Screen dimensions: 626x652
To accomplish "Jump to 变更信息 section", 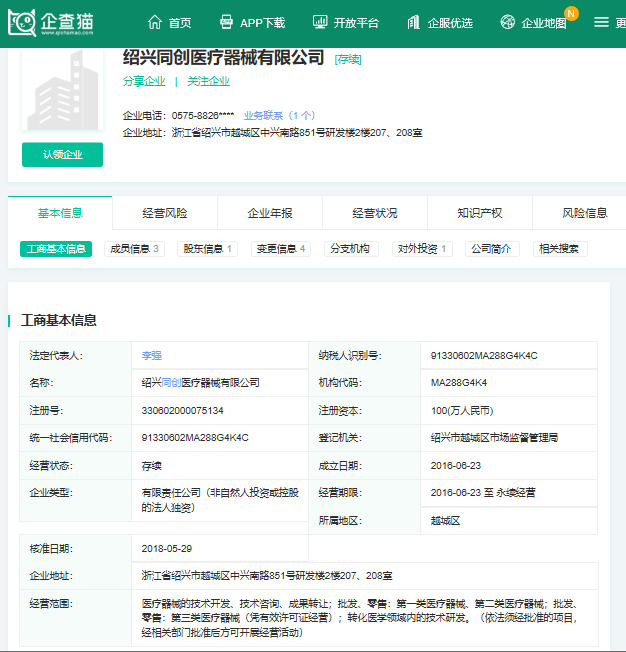I will pos(281,249).
